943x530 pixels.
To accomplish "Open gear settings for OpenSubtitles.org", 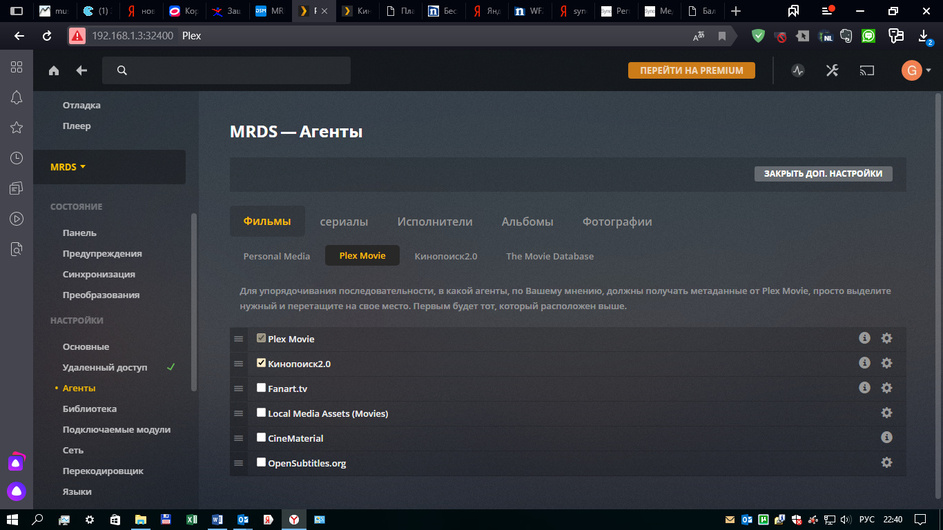I will pos(886,463).
